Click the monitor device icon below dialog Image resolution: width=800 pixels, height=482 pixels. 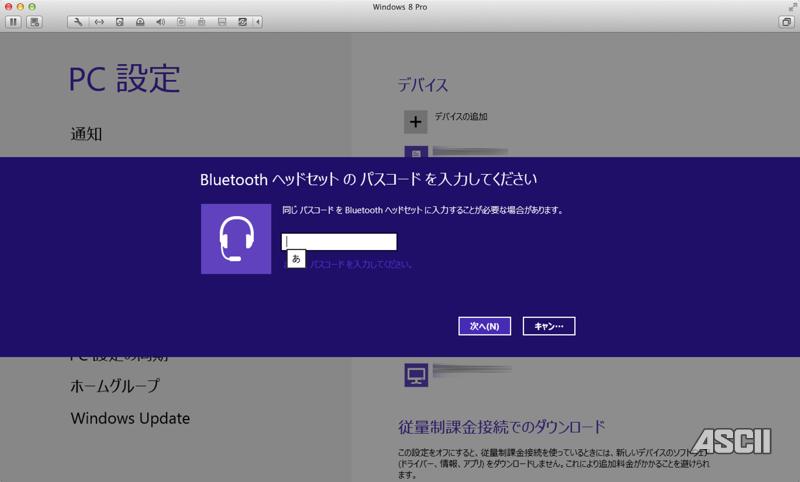click(416, 375)
